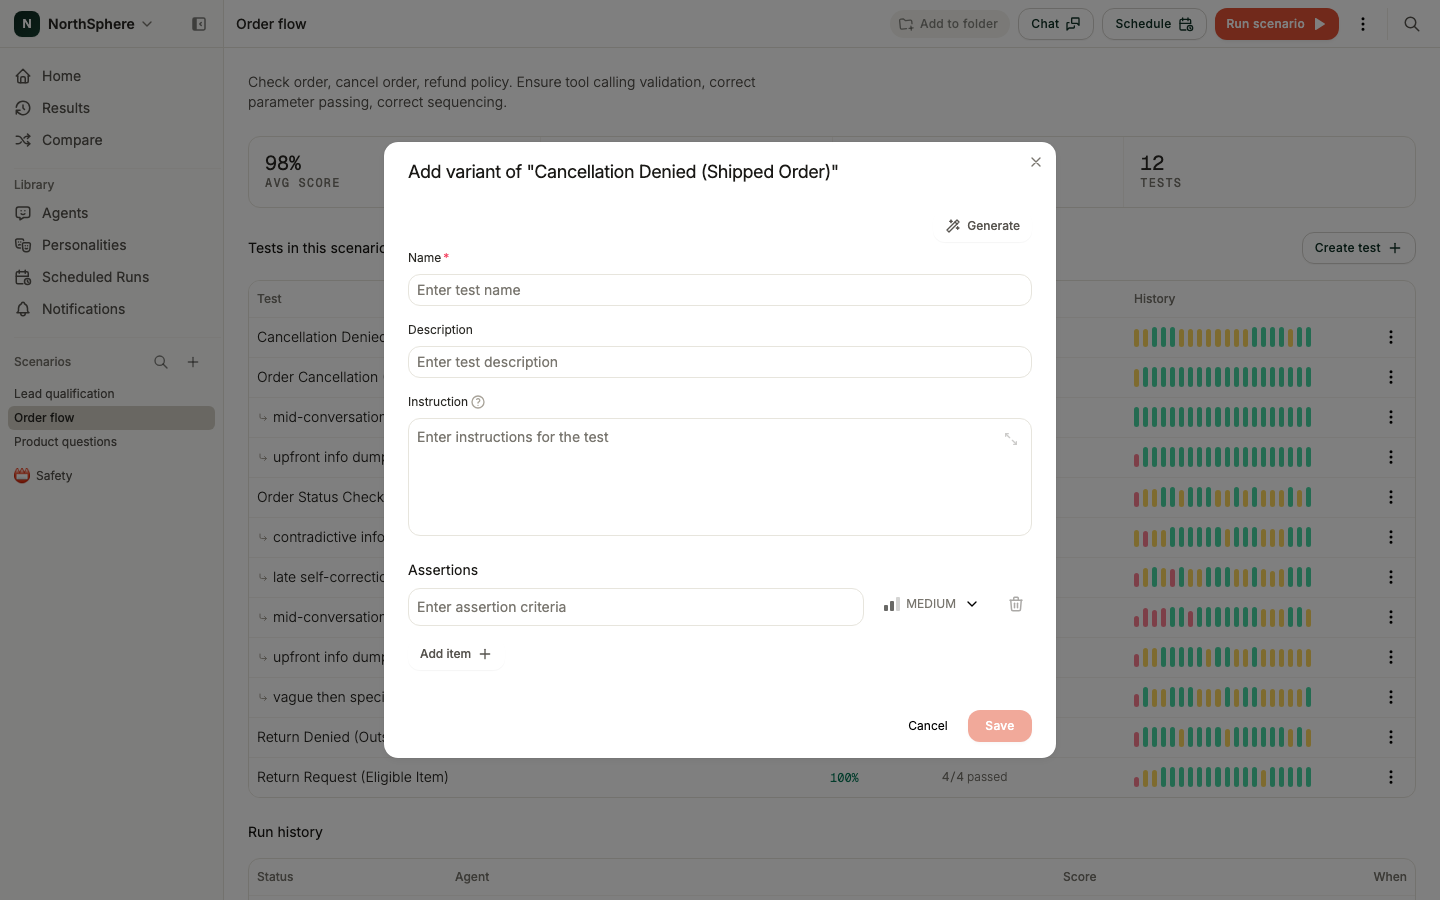Select the Product questions scenario
This screenshot has height=900, width=1440.
(x=111, y=442)
